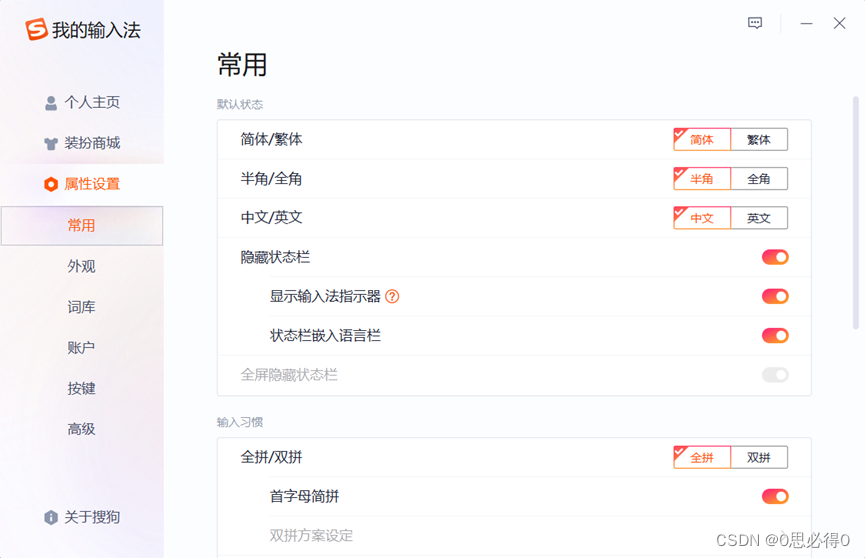Select 双拼 input mode
The image size is (865, 558).
(759, 458)
